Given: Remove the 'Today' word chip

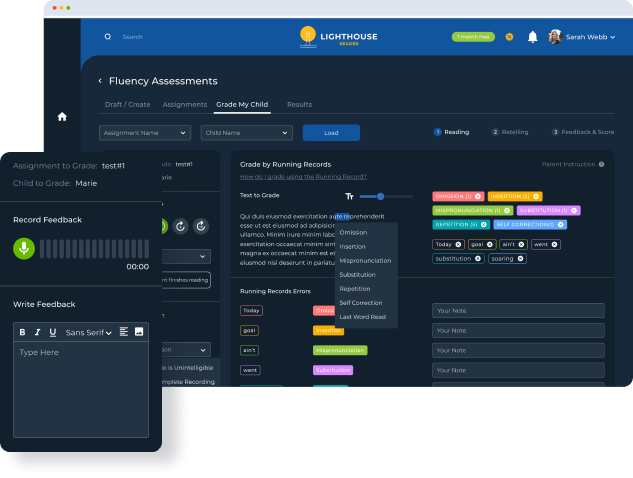Looking at the screenshot, I should [x=458, y=244].
